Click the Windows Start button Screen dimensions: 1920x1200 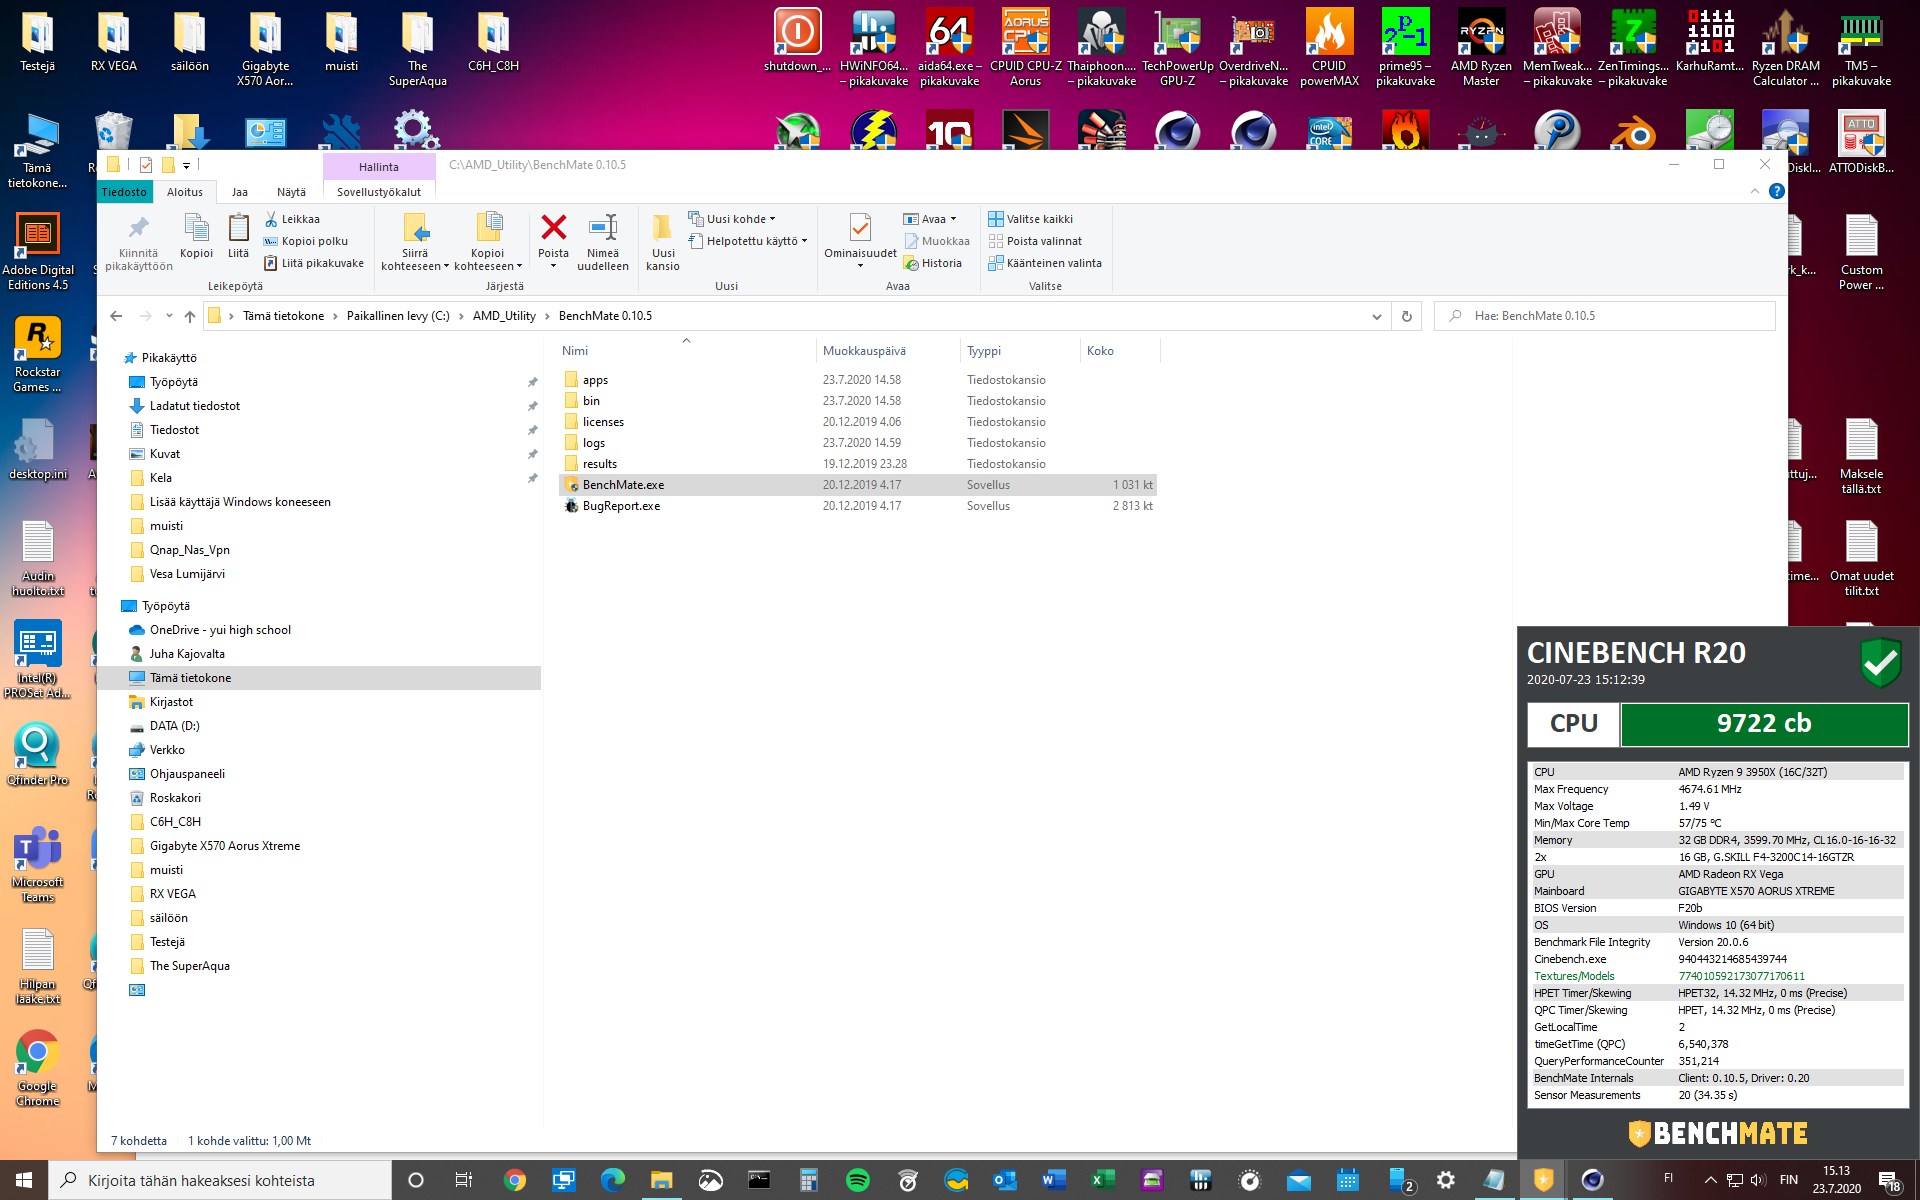[24, 1180]
